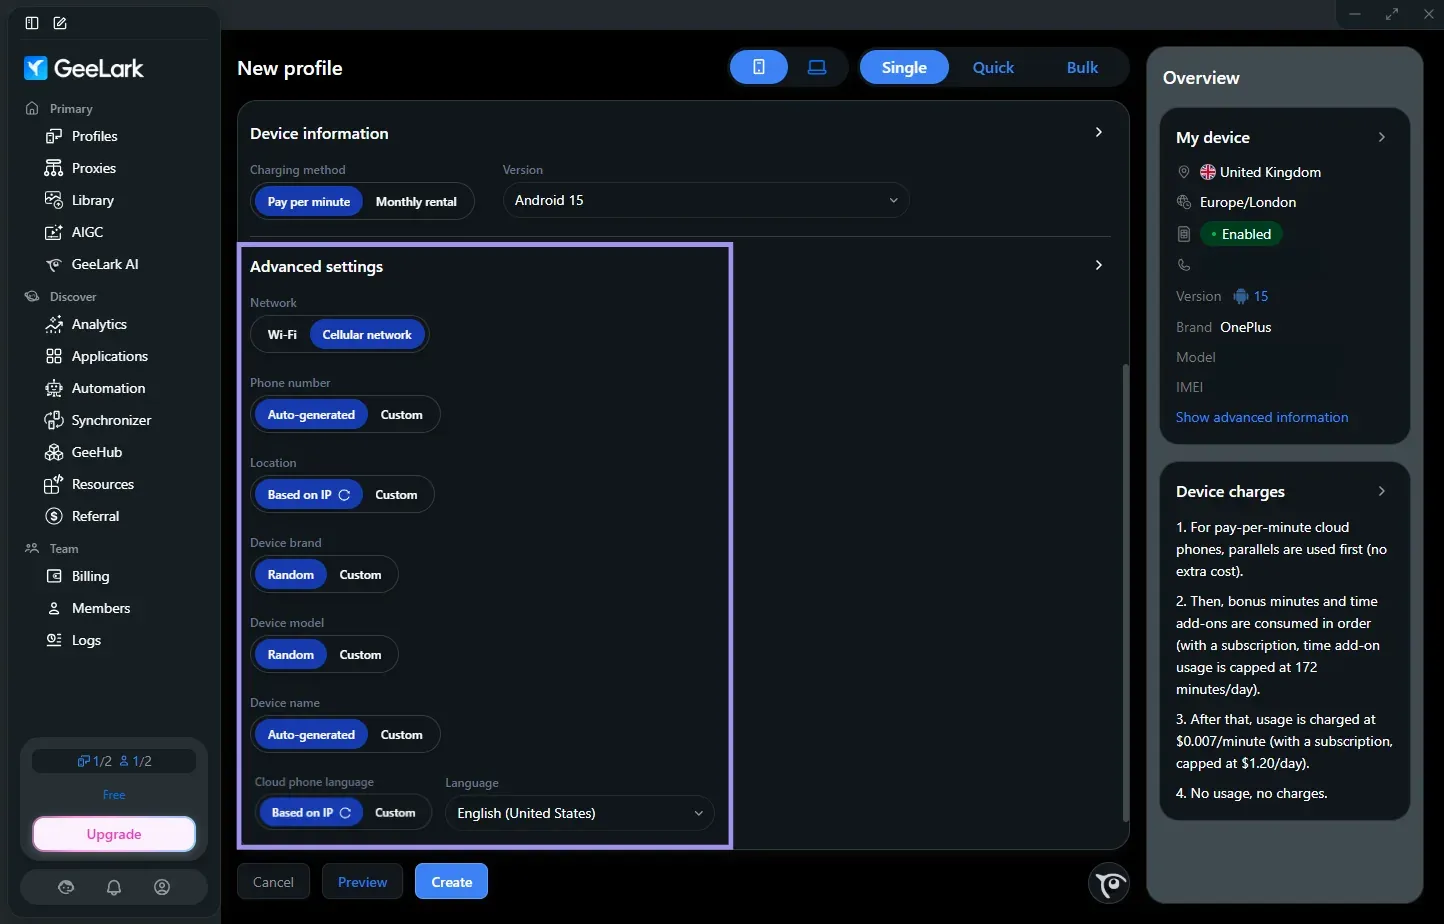The image size is (1444, 924).
Task: Click the GeeLark logo
Action: pos(84,68)
